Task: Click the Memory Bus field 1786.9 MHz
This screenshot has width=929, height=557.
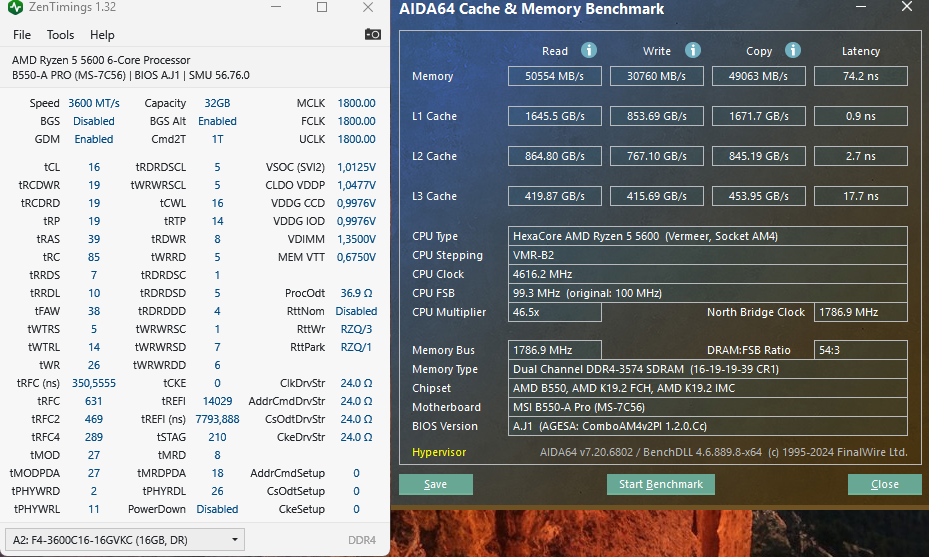Action: [x=555, y=350]
